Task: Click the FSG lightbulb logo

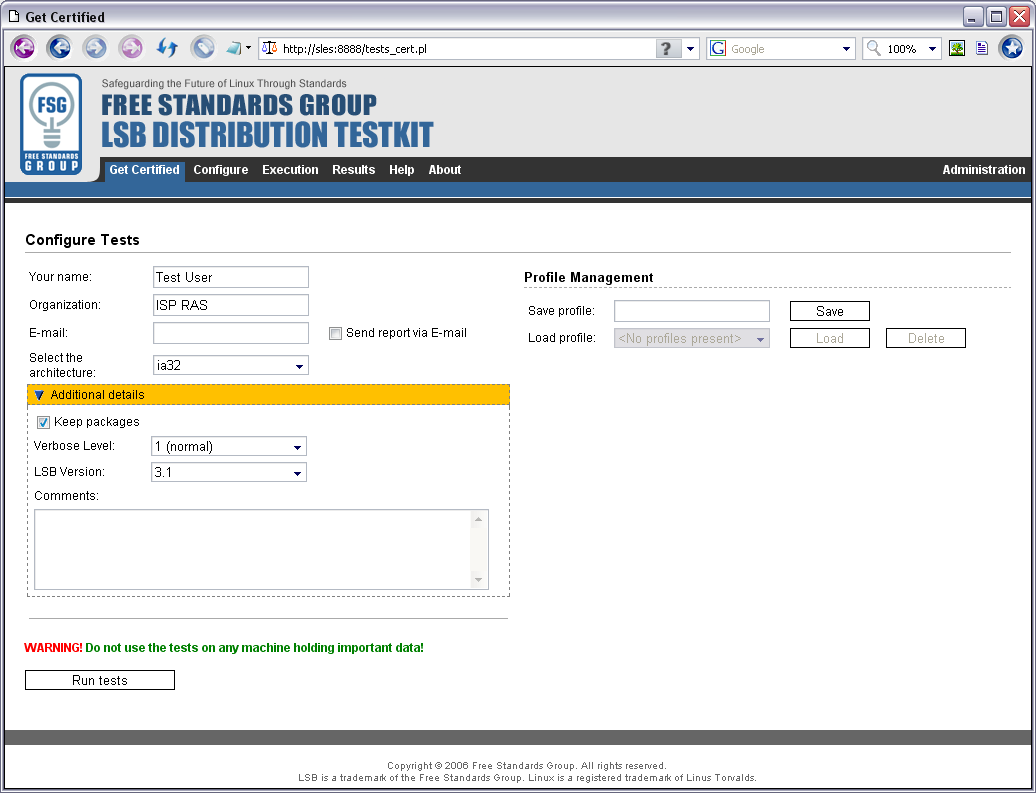Action: pyautogui.click(x=52, y=124)
